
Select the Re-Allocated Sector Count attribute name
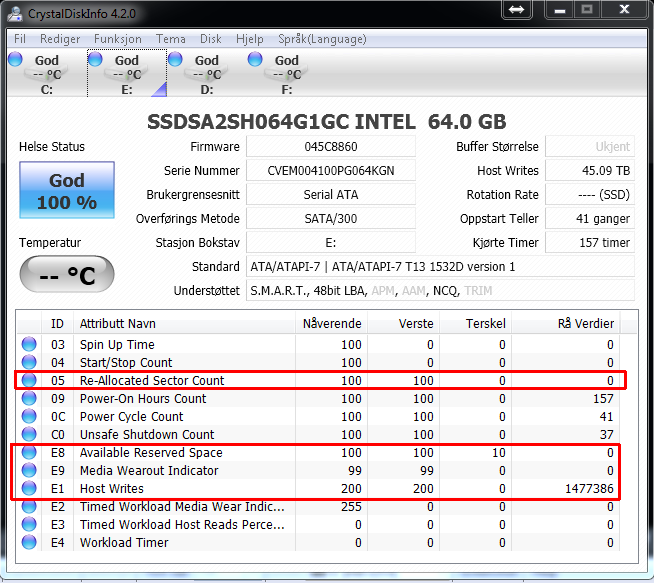click(152, 380)
